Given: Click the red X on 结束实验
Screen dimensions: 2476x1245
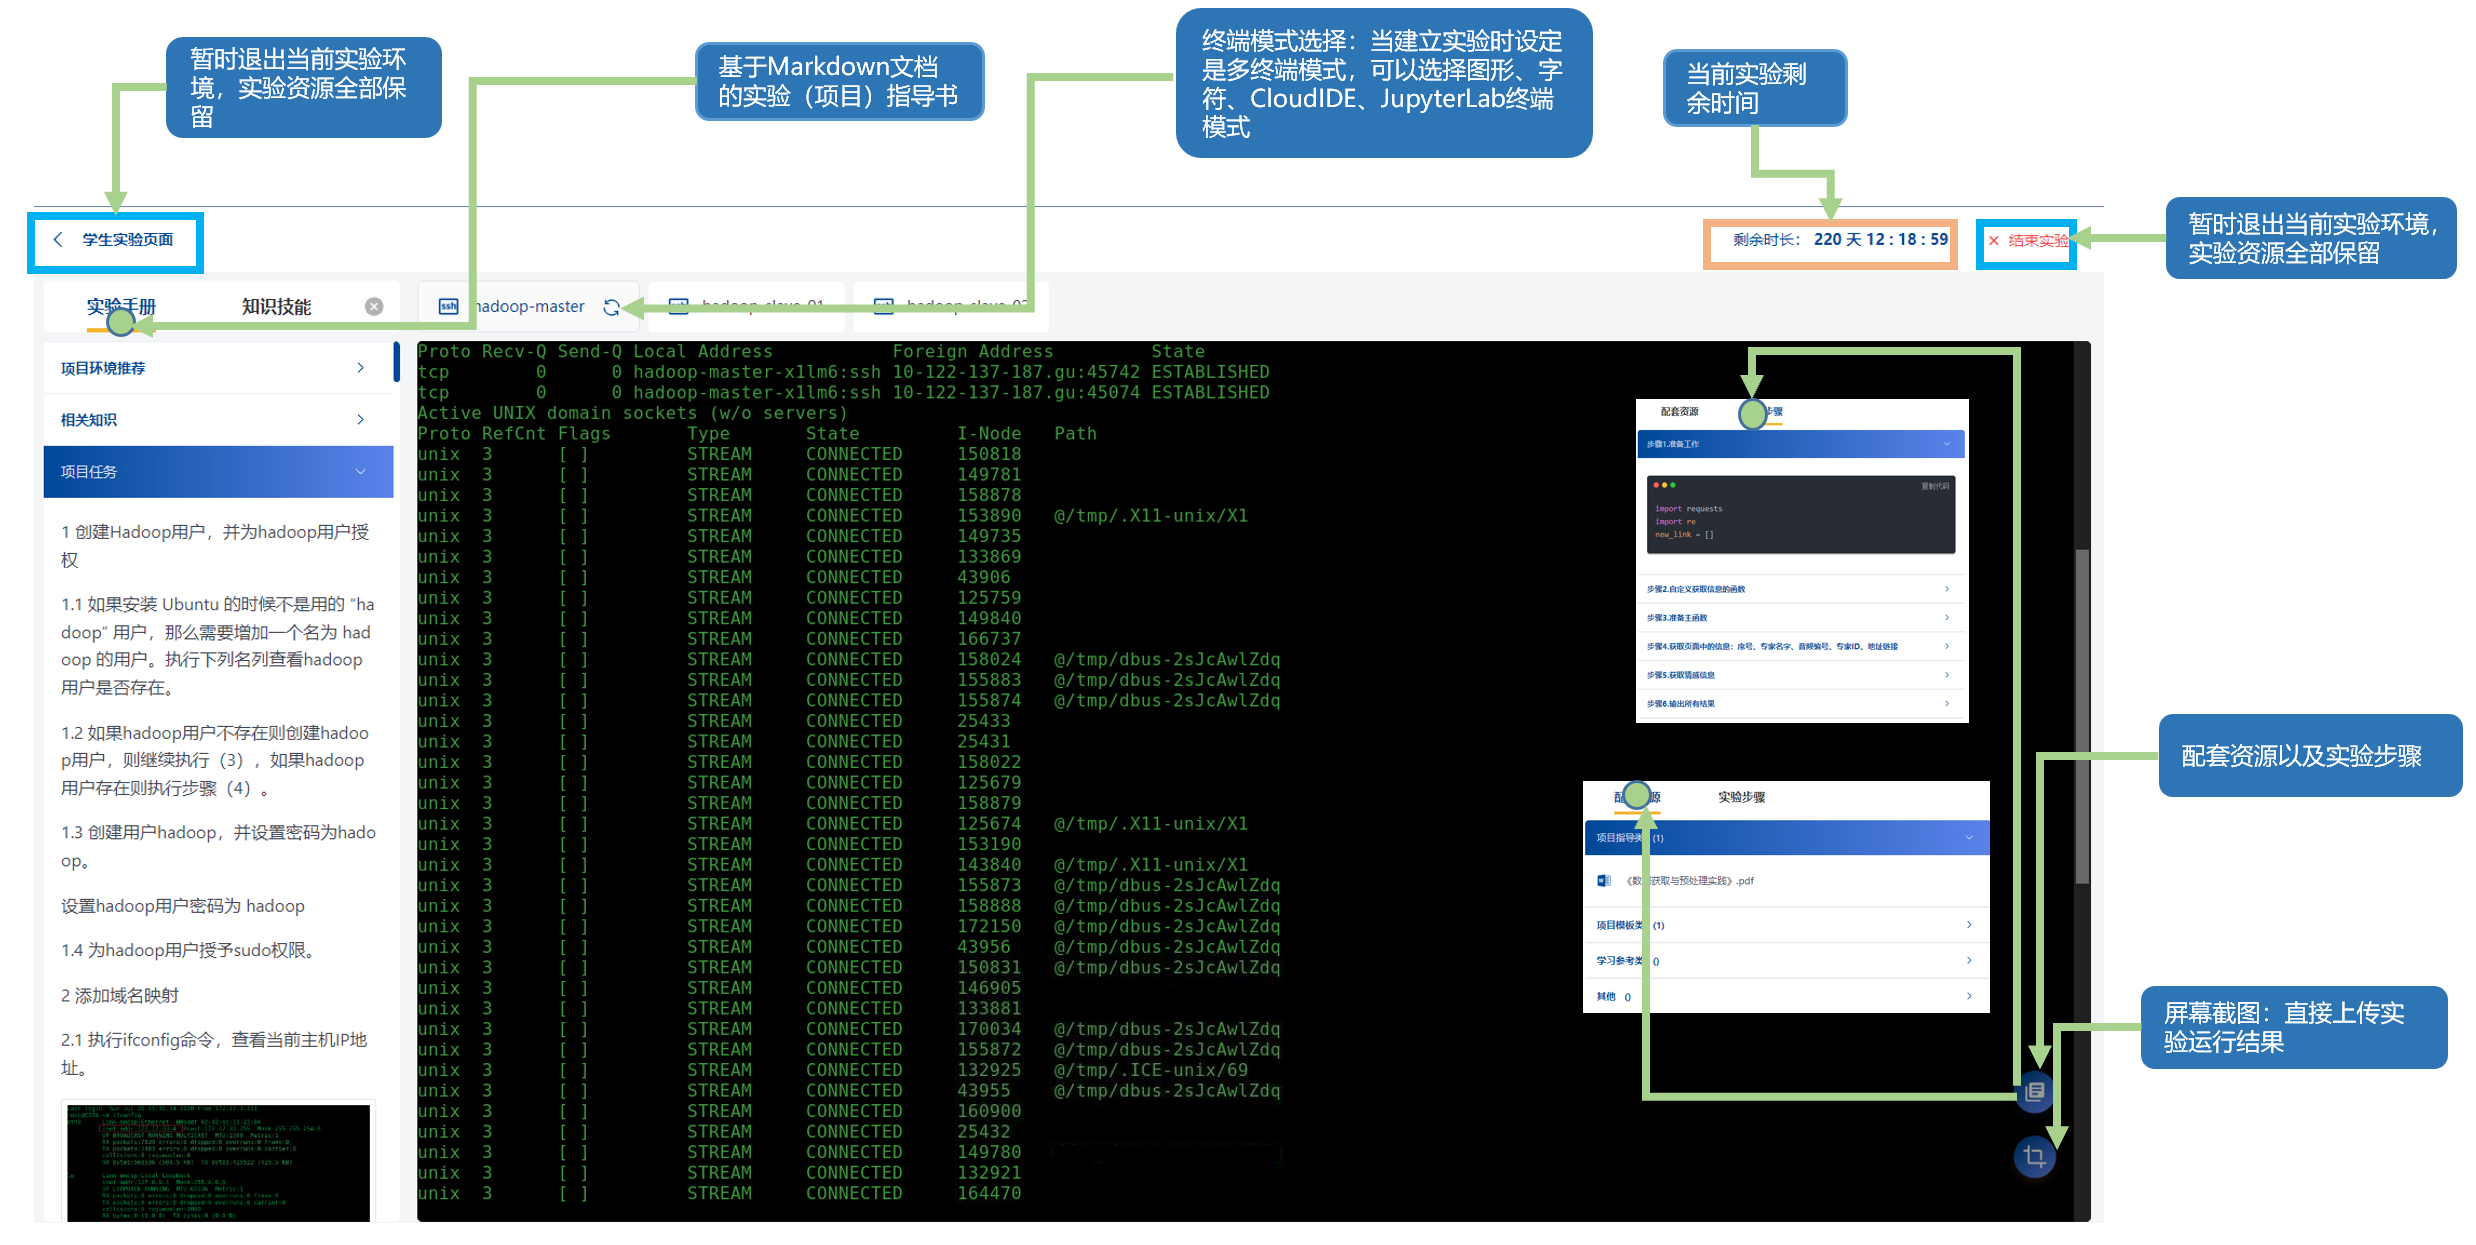Looking at the screenshot, I should pyautogui.click(x=1994, y=241).
